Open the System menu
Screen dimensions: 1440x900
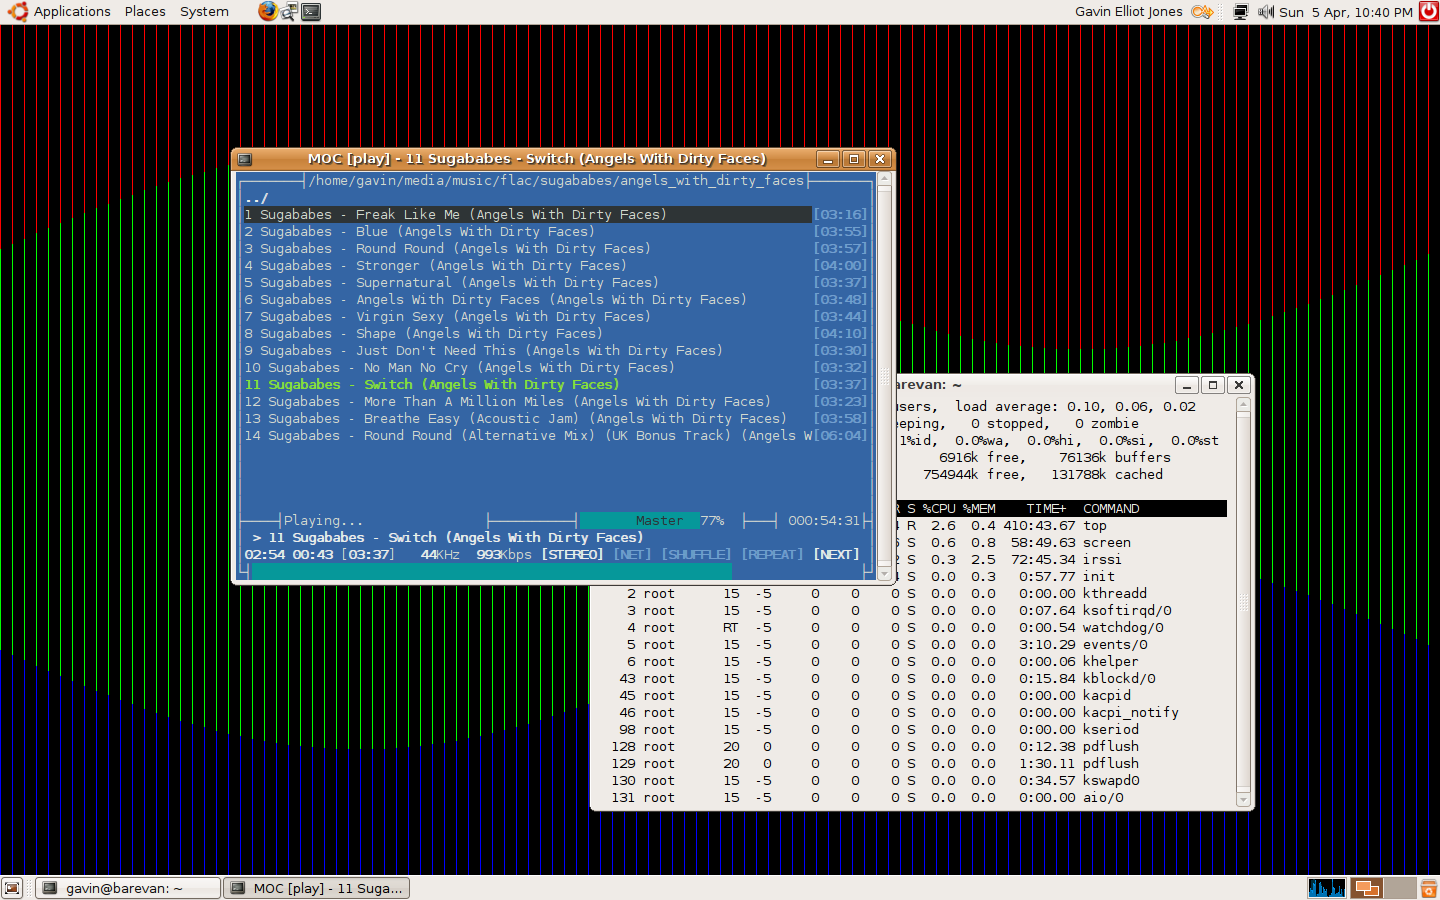coord(204,12)
